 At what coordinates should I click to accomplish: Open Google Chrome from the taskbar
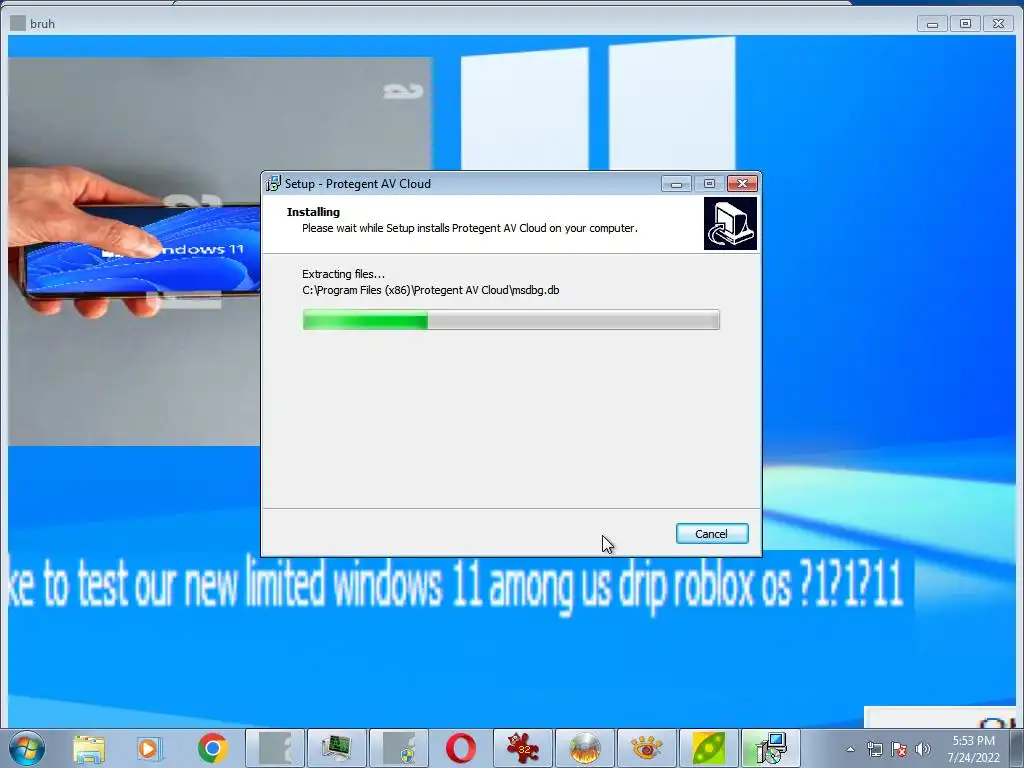click(212, 748)
